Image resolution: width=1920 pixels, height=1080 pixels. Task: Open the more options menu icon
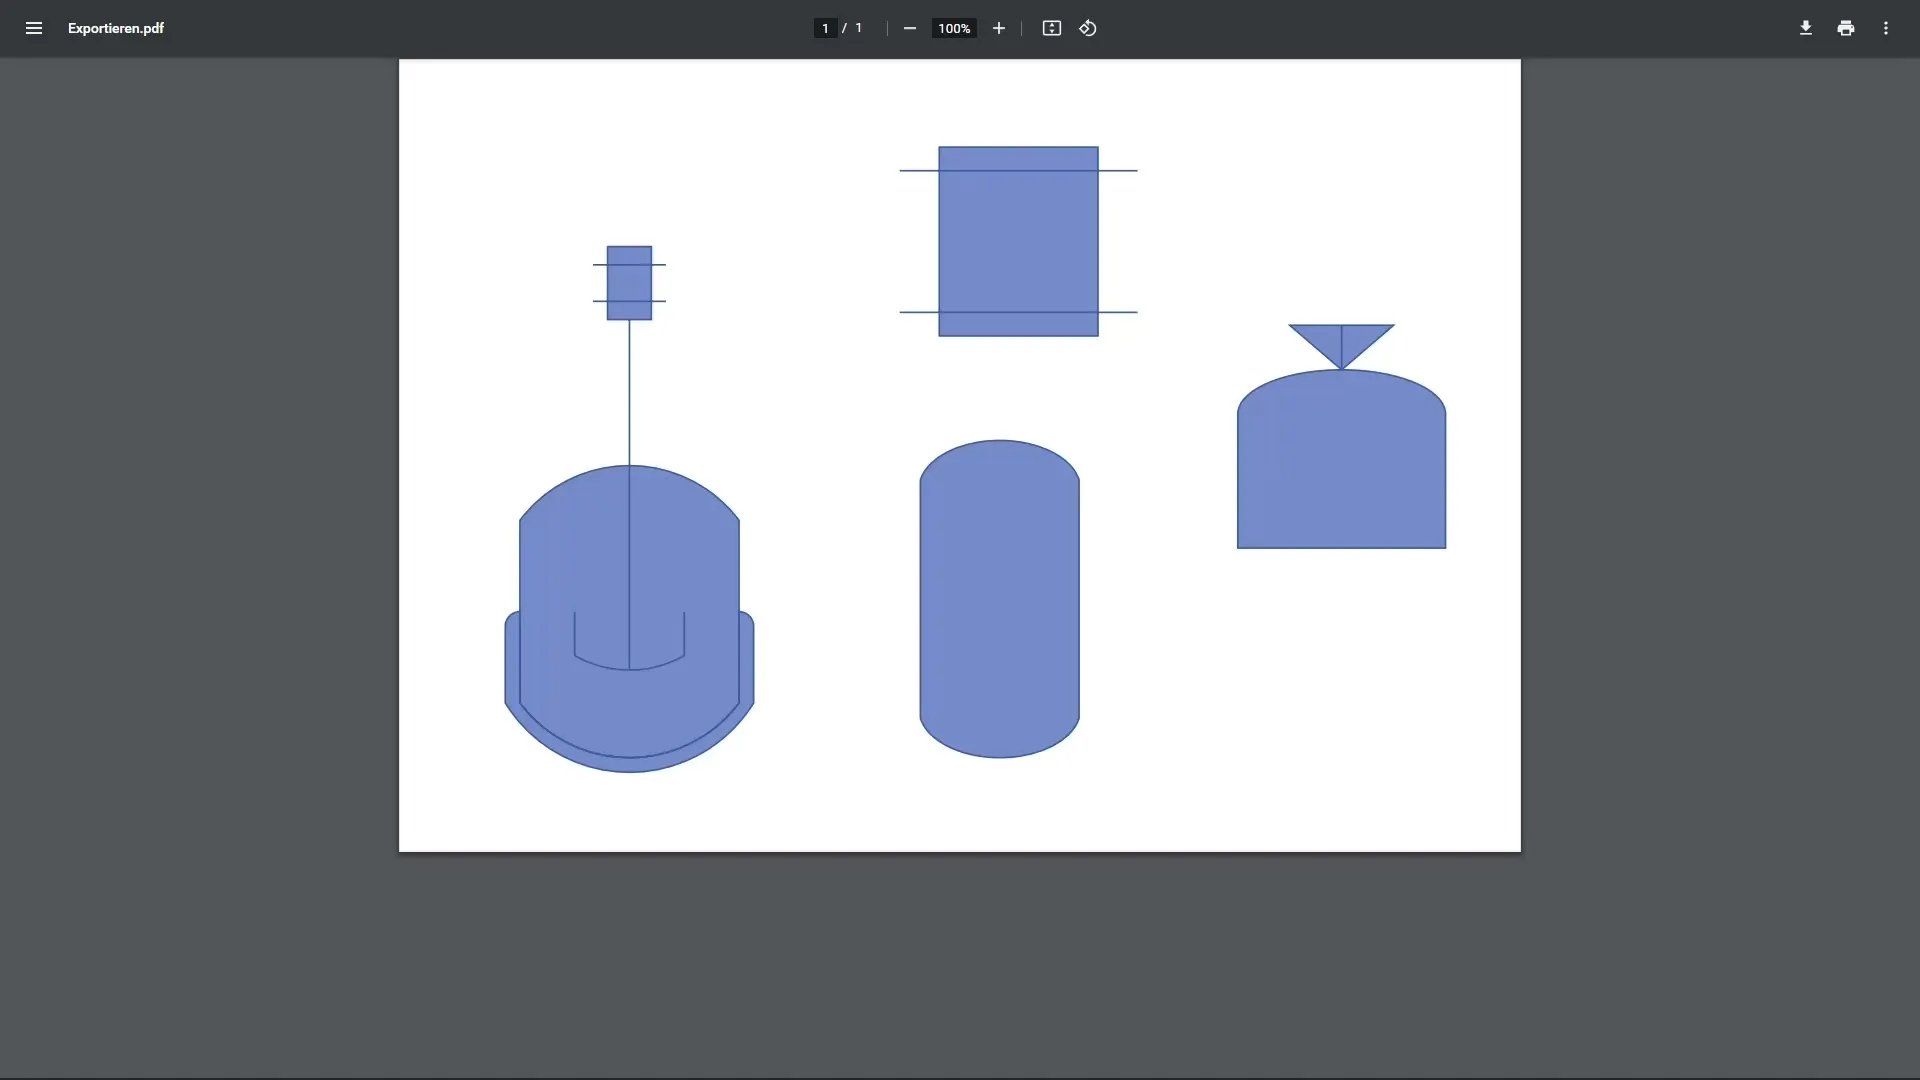1886,28
